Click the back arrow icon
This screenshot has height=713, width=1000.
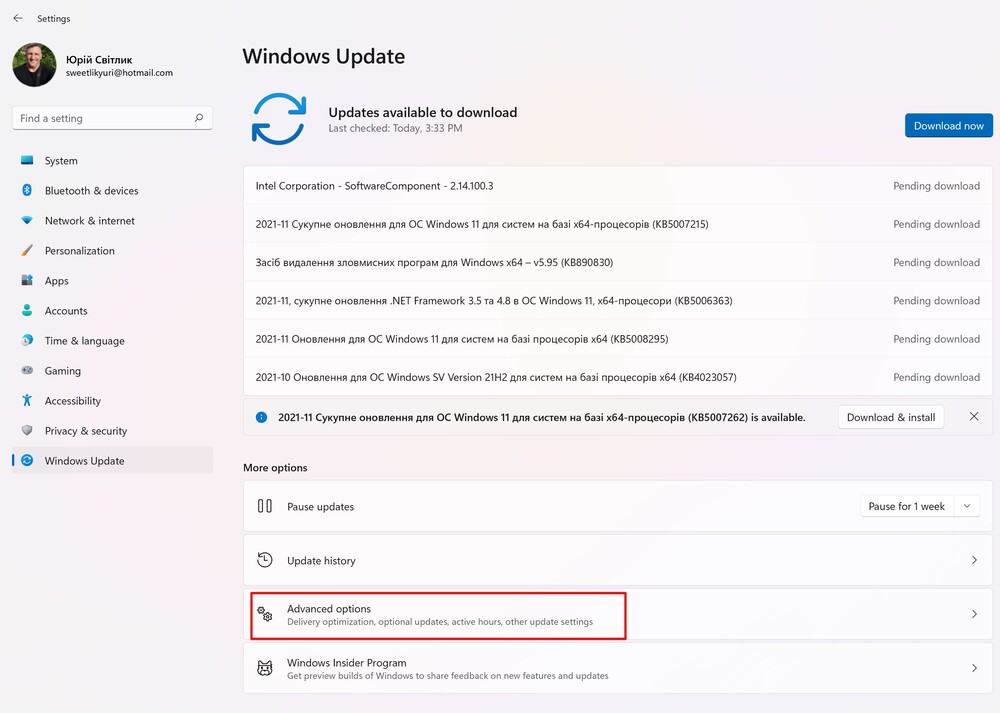18,18
